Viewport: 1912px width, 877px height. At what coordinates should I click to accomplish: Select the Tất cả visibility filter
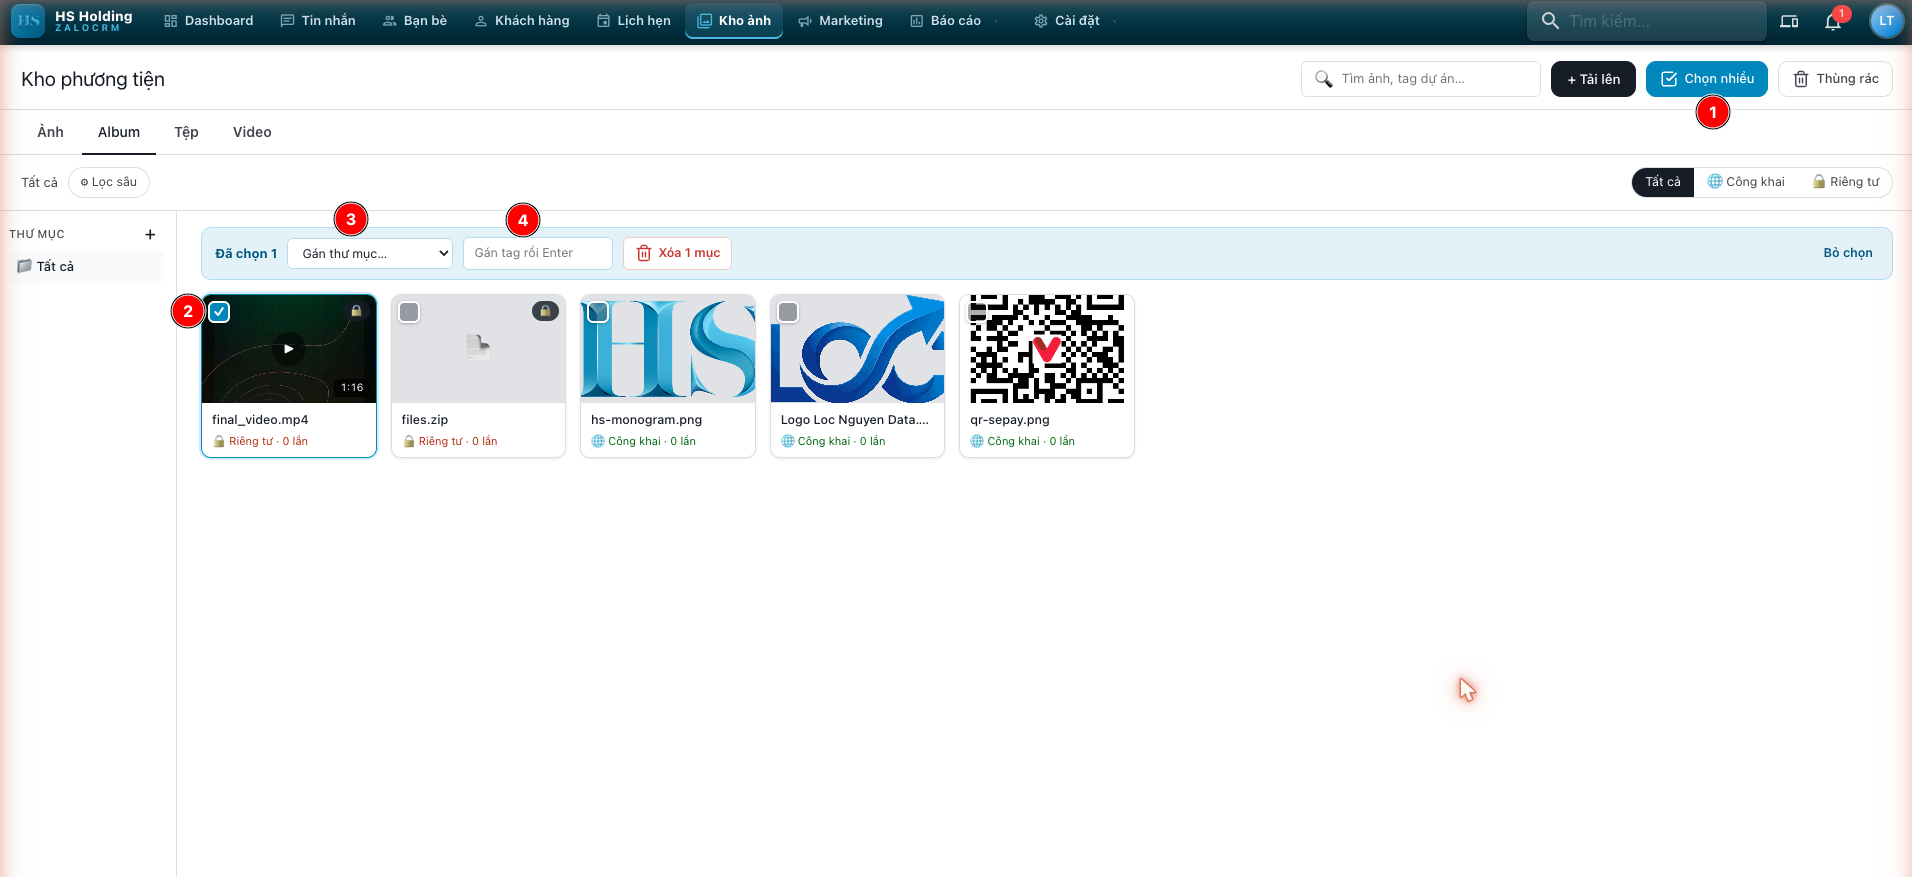[1663, 182]
